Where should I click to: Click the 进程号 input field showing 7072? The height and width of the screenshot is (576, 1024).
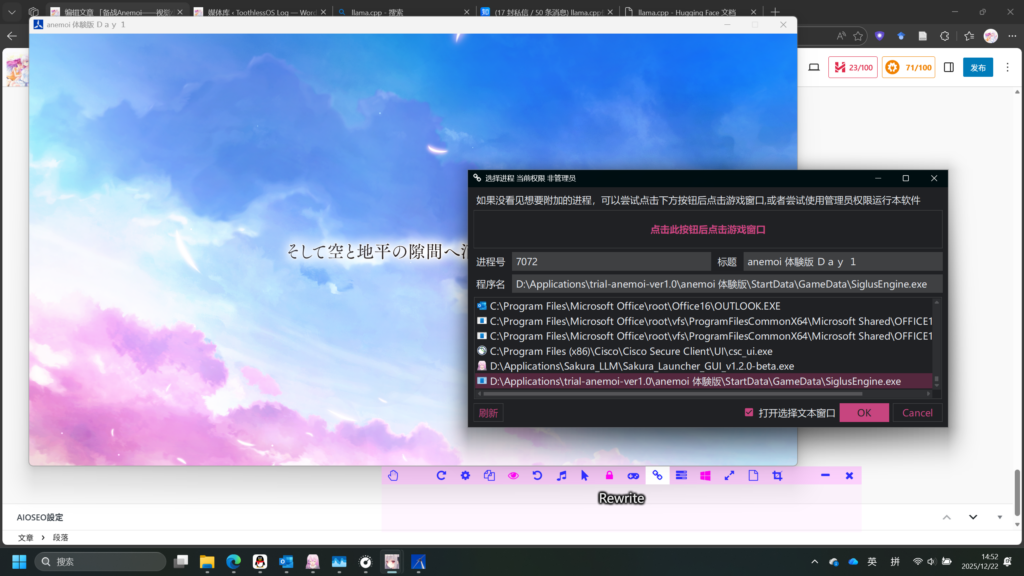610,261
